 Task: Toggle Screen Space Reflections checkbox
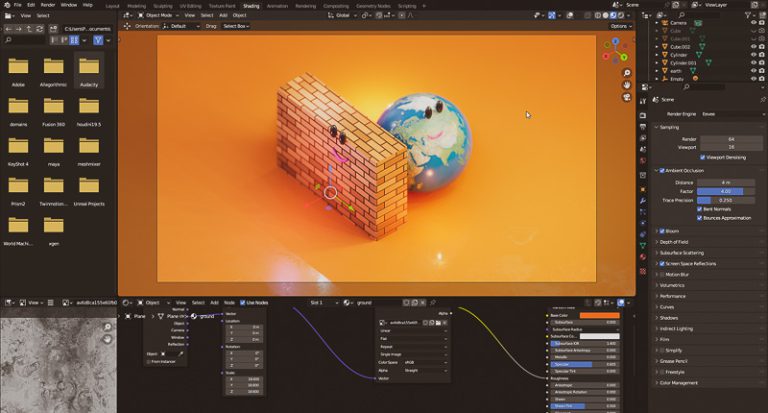(x=662, y=264)
